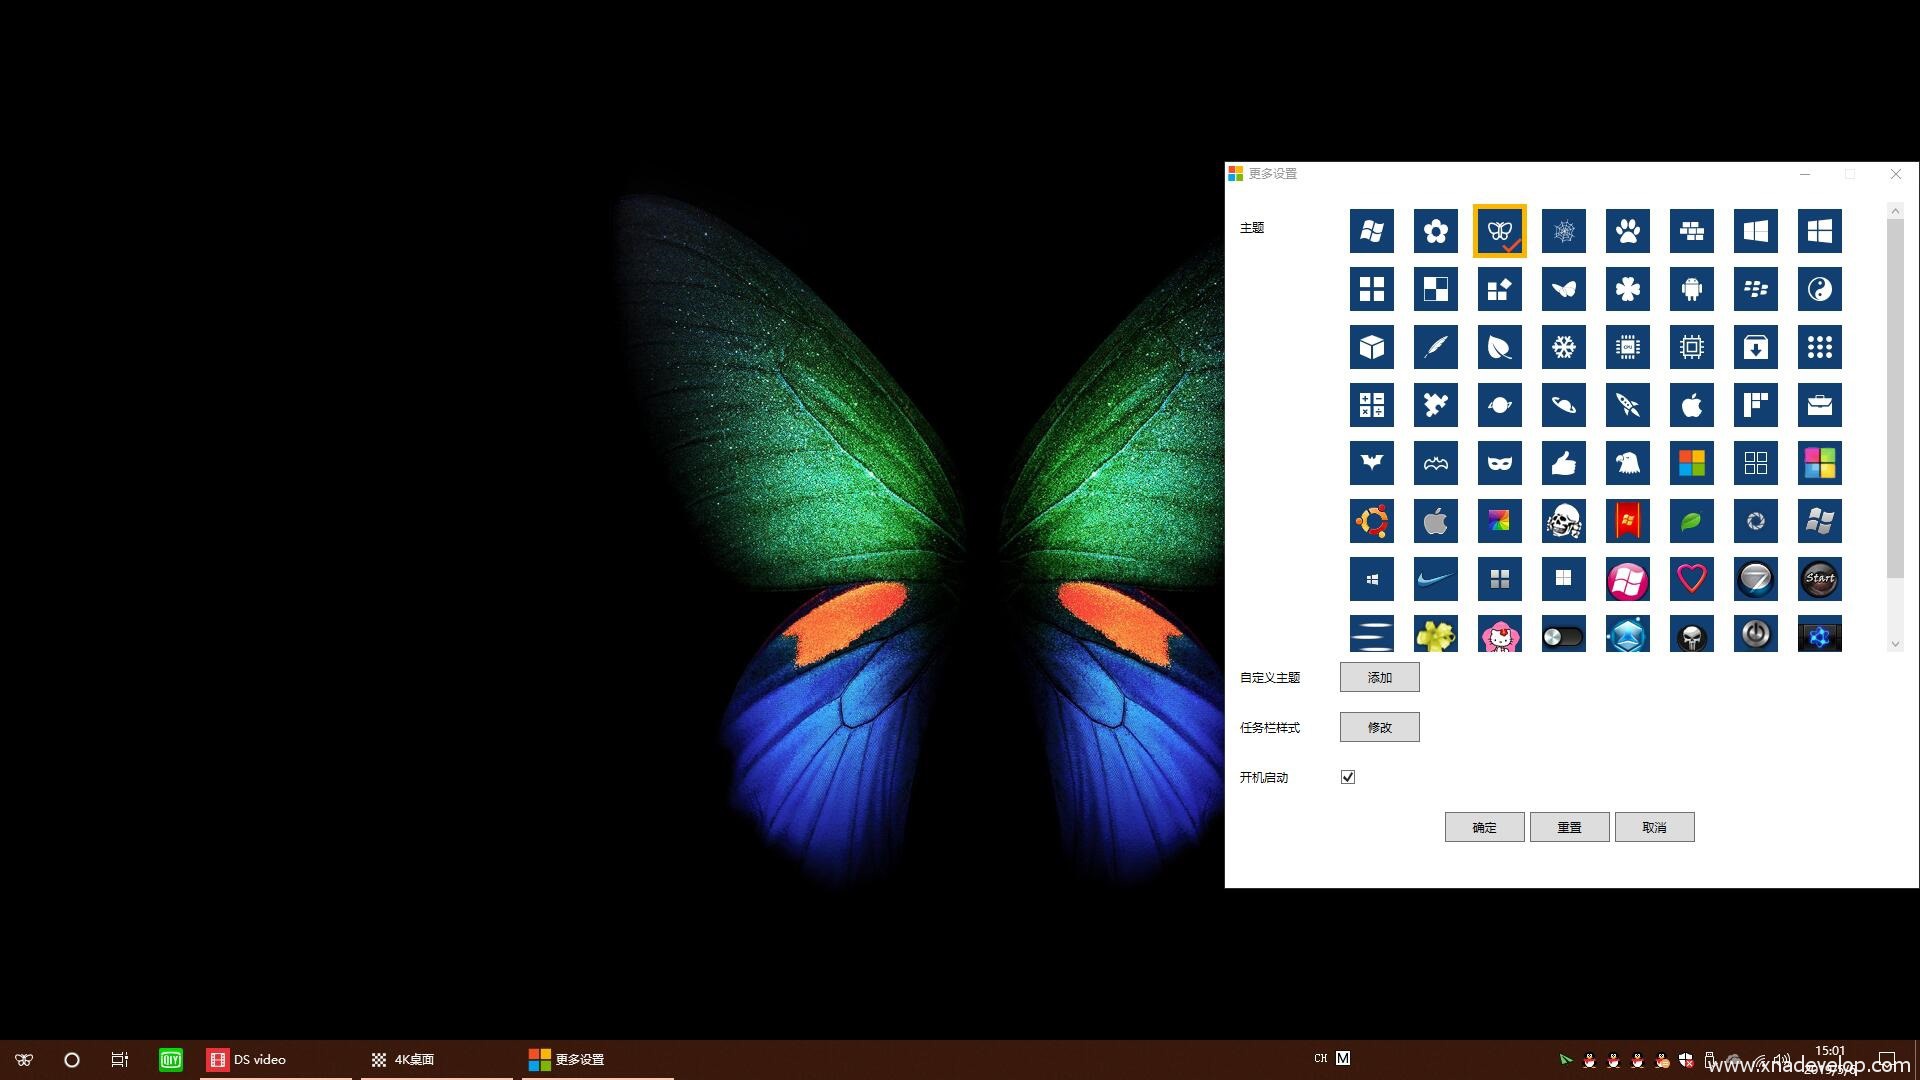This screenshot has width=1920, height=1080.
Task: Select the thumbs-up theme icon
Action: (1563, 463)
